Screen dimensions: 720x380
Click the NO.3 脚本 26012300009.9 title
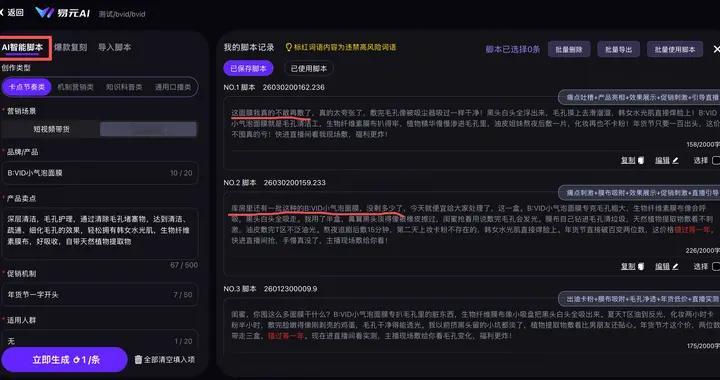click(x=270, y=289)
